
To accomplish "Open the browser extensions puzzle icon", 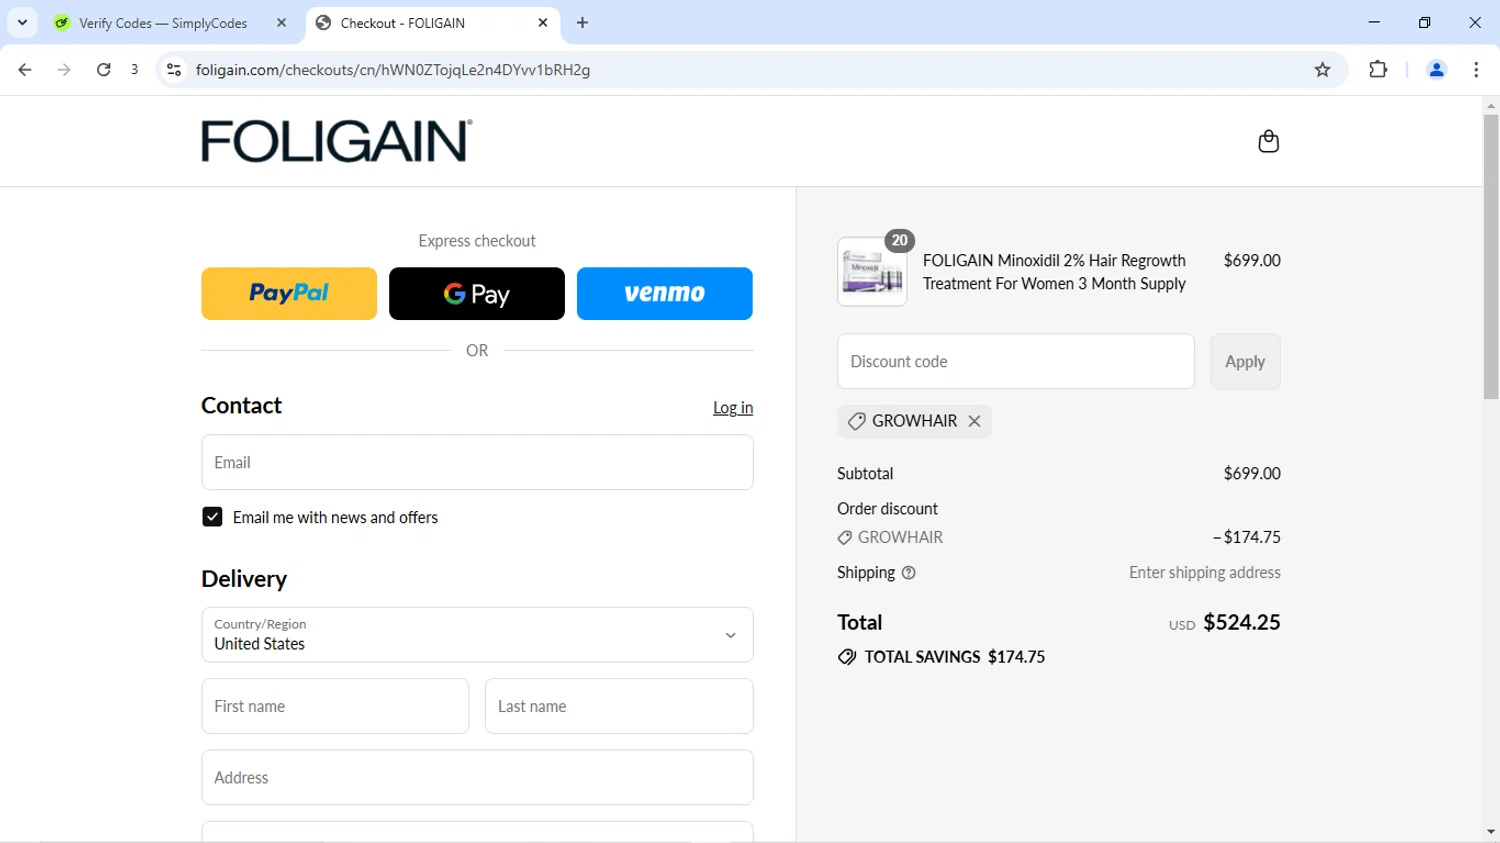I will pyautogui.click(x=1378, y=70).
